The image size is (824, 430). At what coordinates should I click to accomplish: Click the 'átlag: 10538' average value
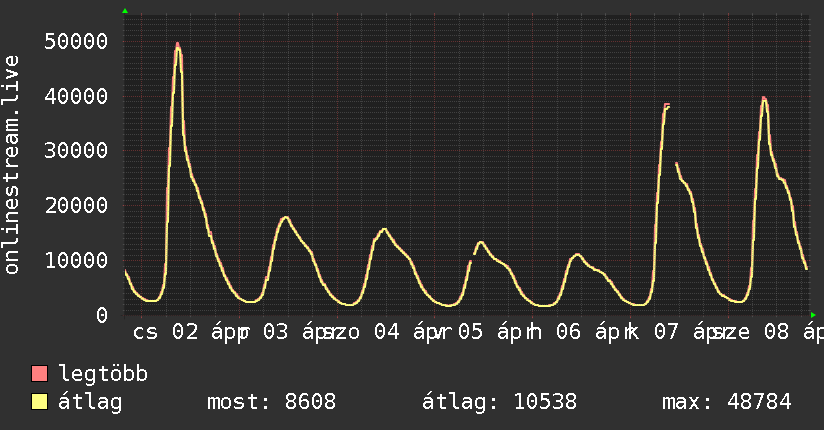pyautogui.click(x=499, y=402)
